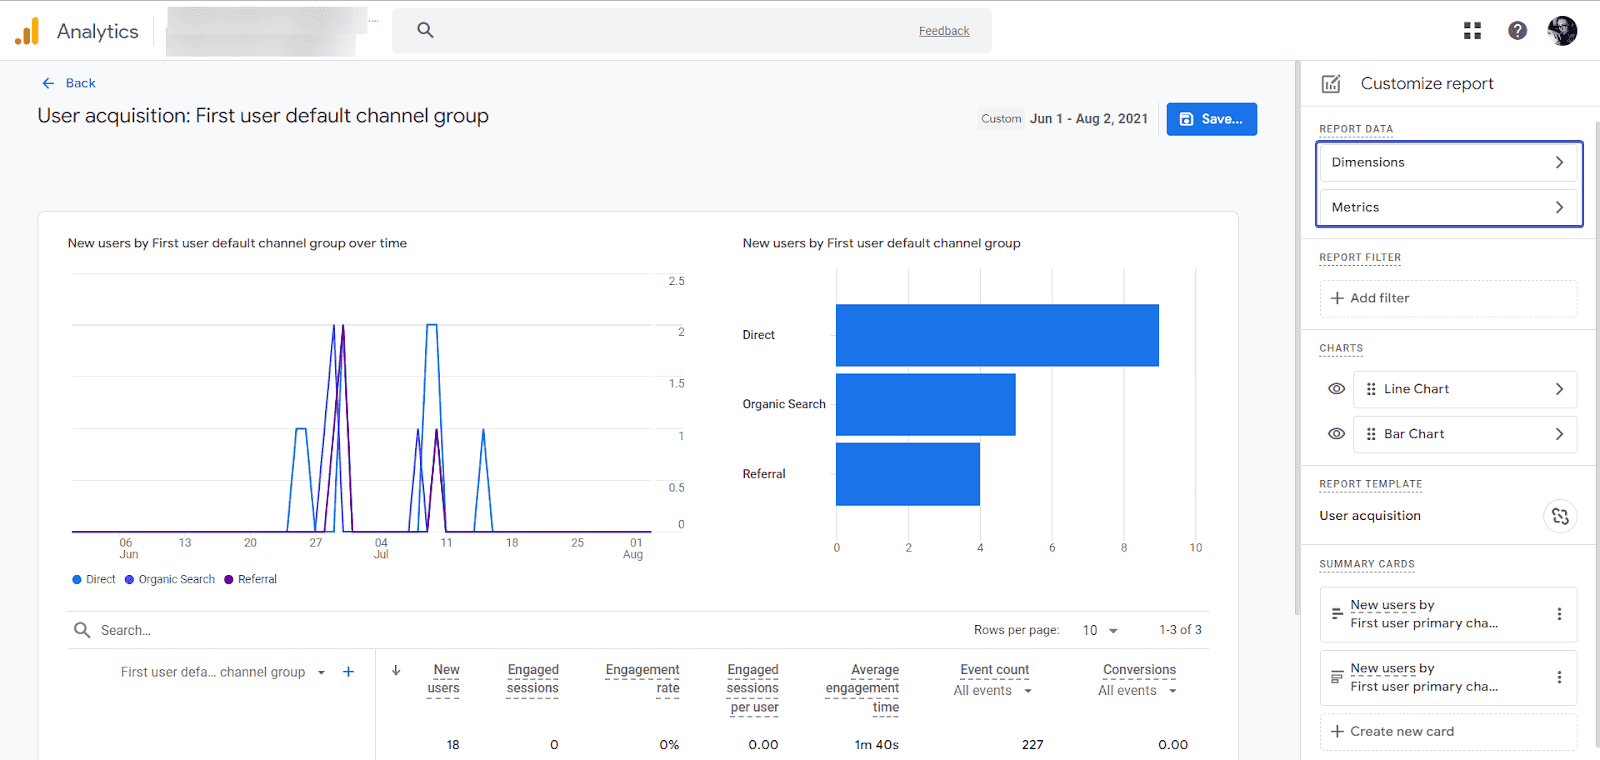Open the second New users by summary card
This screenshot has height=760, width=1600.
pos(1449,677)
